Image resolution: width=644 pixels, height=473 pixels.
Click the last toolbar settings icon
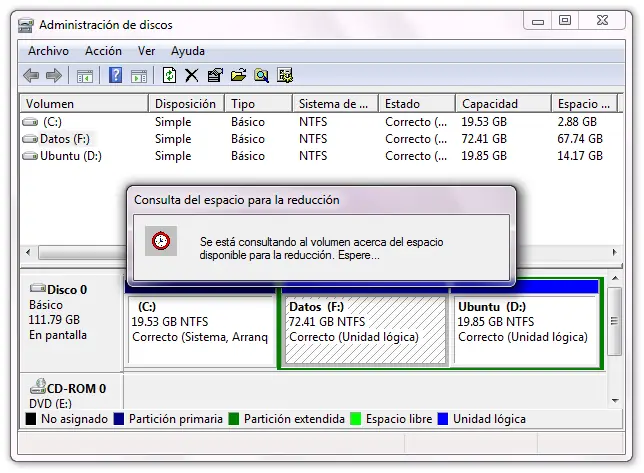[x=285, y=76]
